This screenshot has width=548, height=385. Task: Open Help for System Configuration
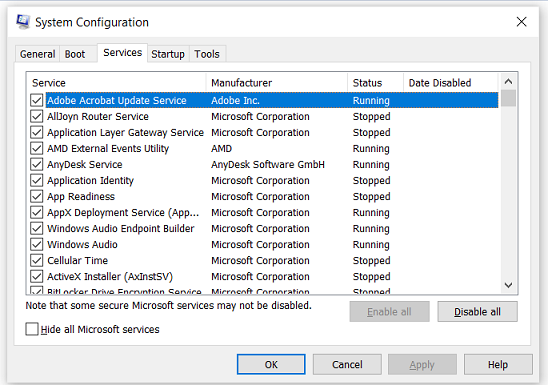click(498, 364)
